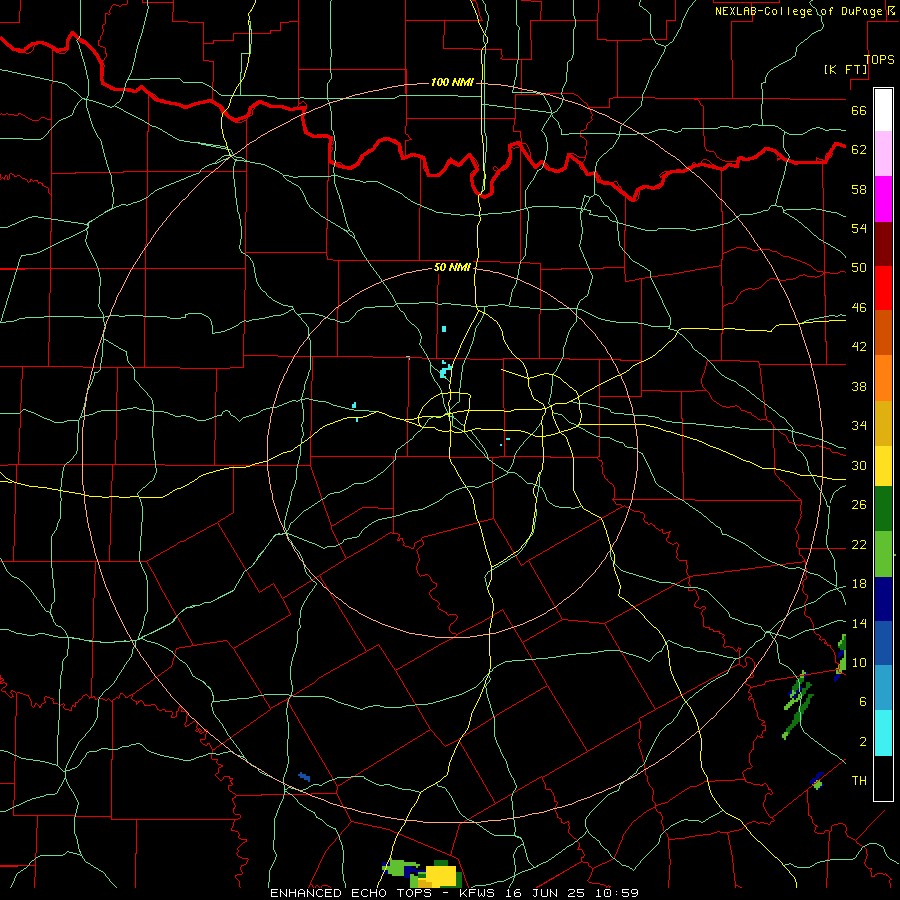The image size is (900, 900).
Task: Click the black TH legend swatch
Action: coord(883,778)
